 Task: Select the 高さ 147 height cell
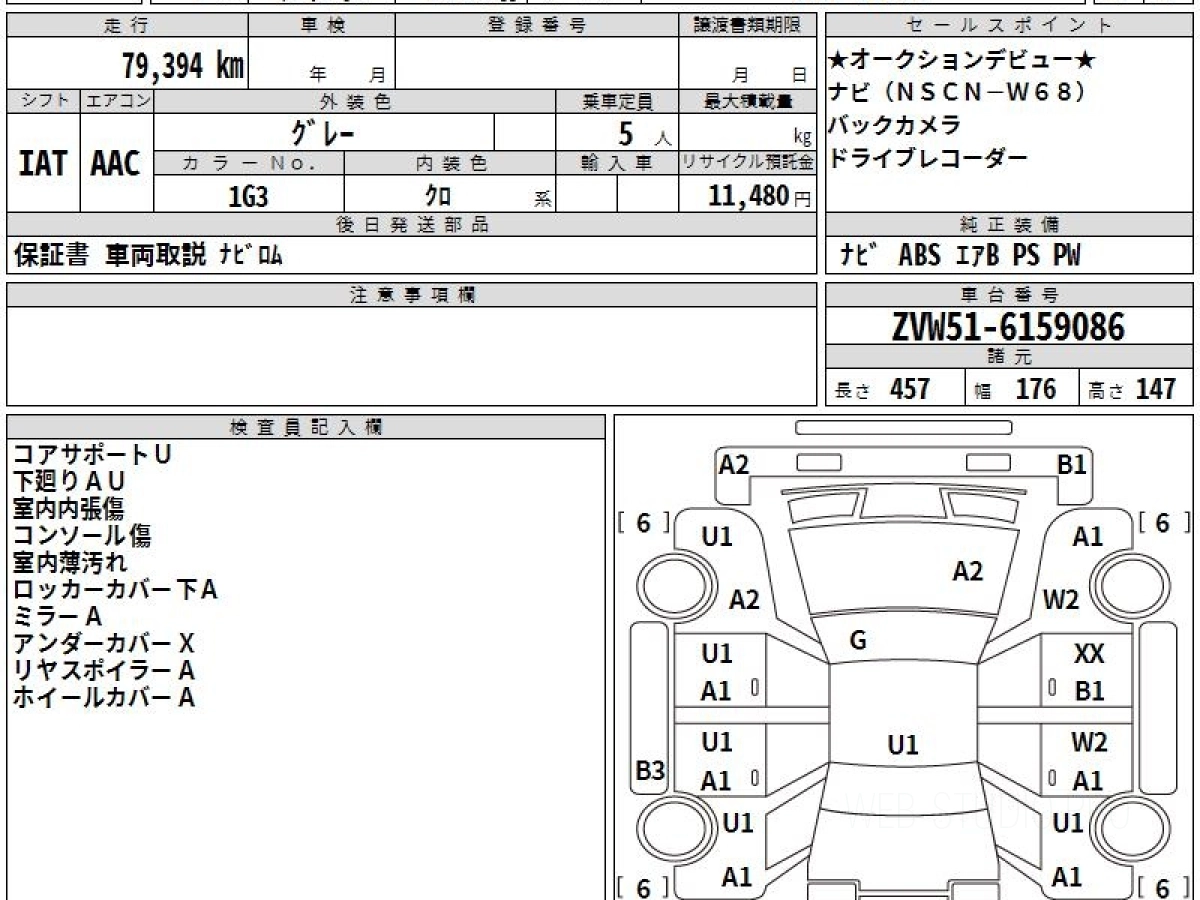pos(1136,388)
